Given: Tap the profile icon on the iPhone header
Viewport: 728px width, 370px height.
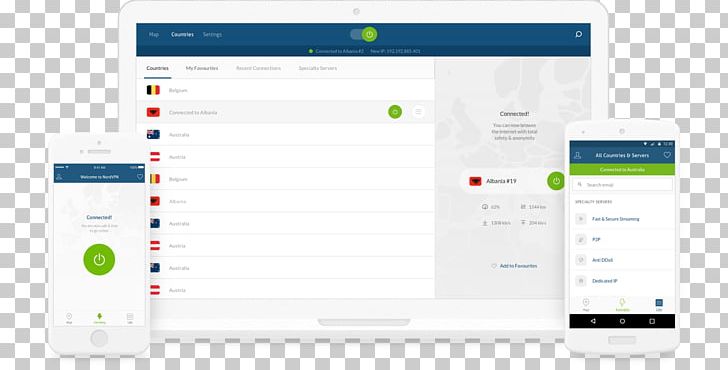Looking at the screenshot, I should pos(59,177).
